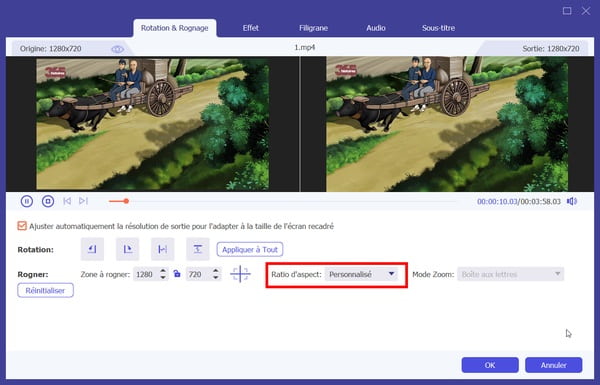Jump to previous frame
600x385 pixels.
(67, 201)
